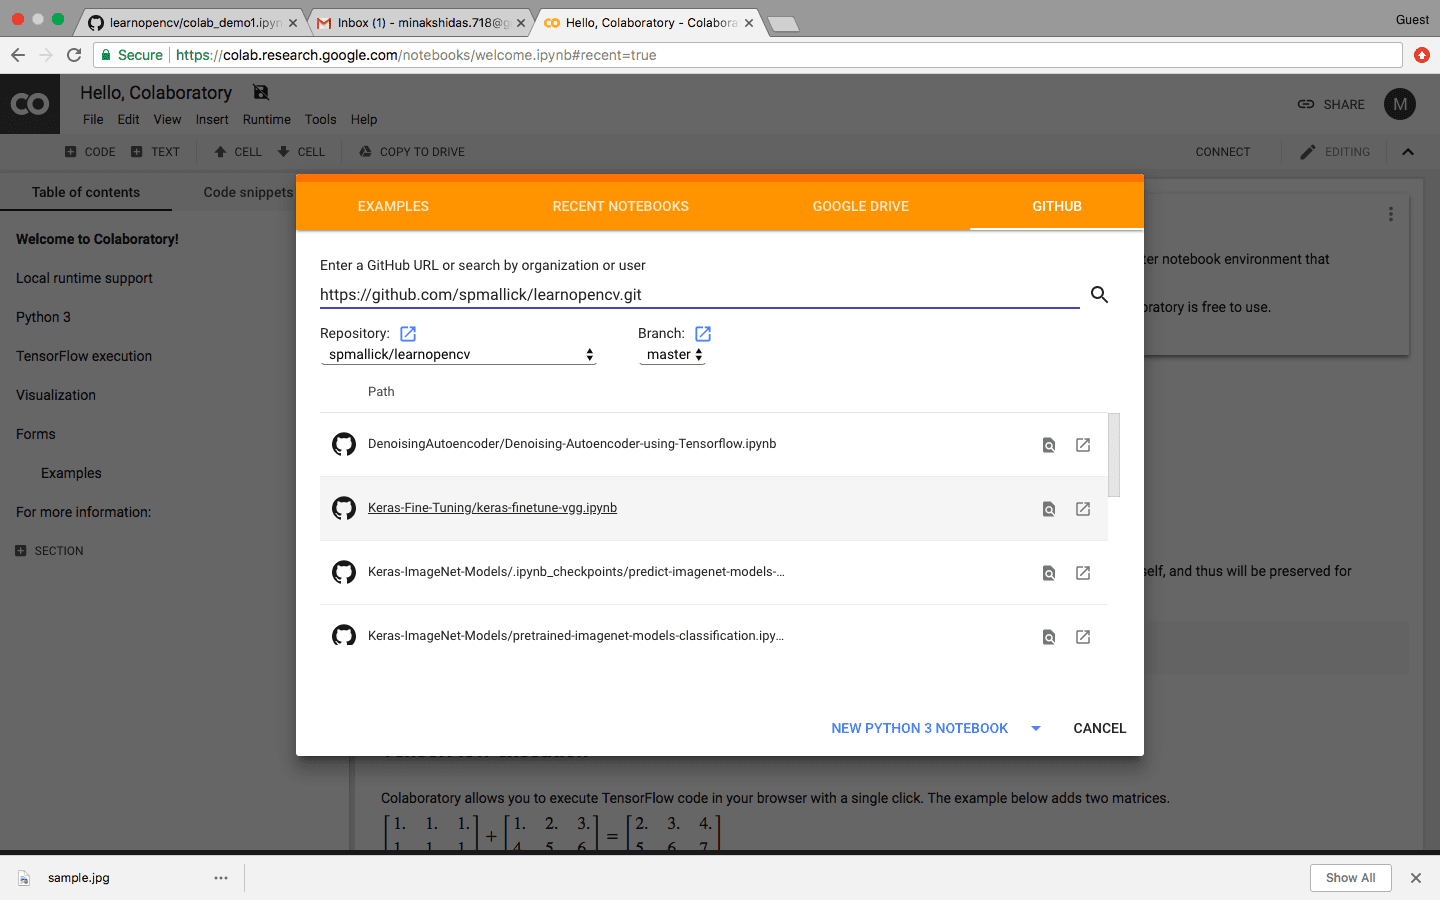
Task: Open the File menu
Action: [93, 119]
